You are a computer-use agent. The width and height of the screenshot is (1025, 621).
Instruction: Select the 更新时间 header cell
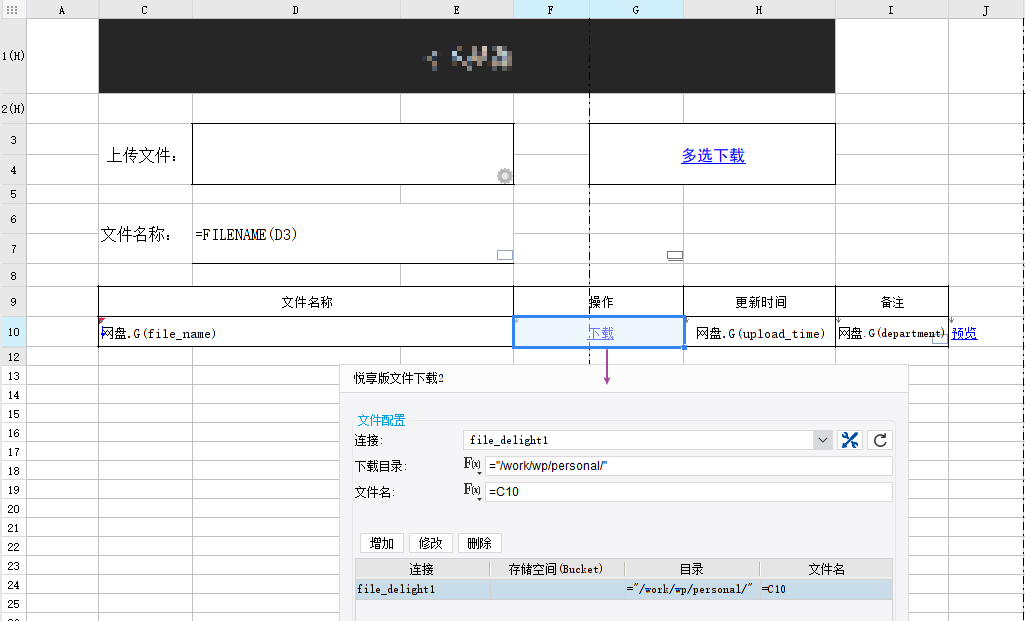pyautogui.click(x=760, y=302)
